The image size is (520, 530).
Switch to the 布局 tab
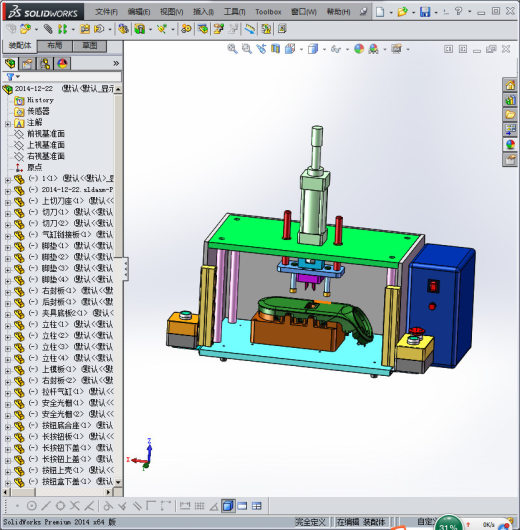[54, 46]
